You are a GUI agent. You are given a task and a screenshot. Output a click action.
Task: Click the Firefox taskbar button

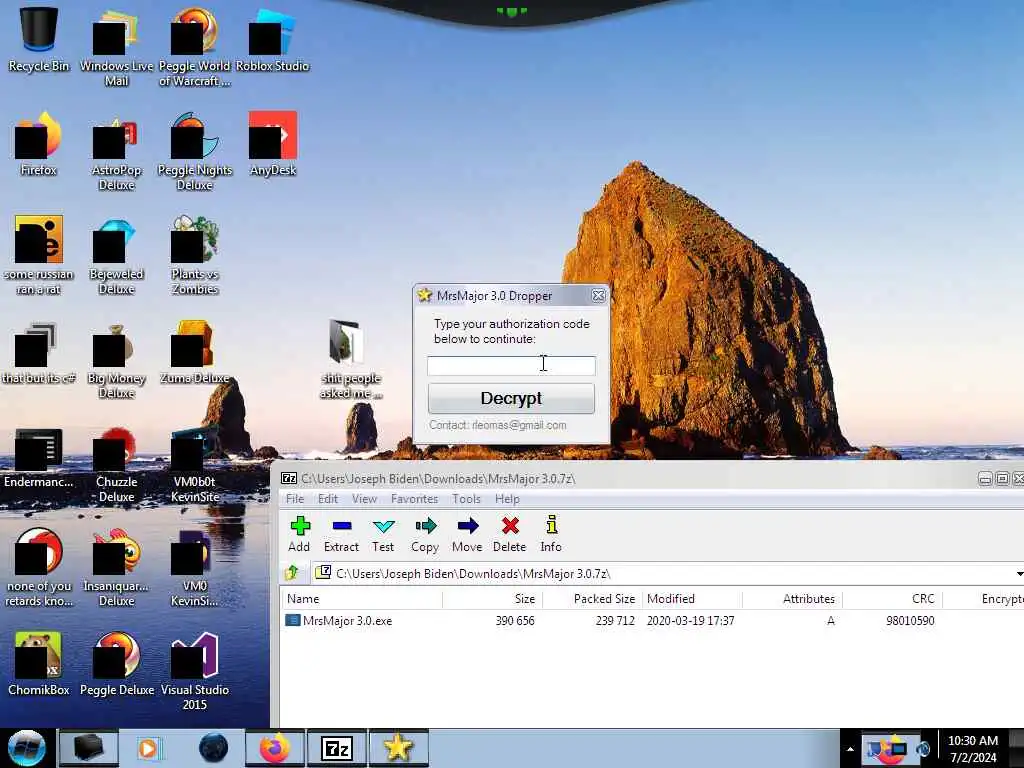pyautogui.click(x=275, y=748)
